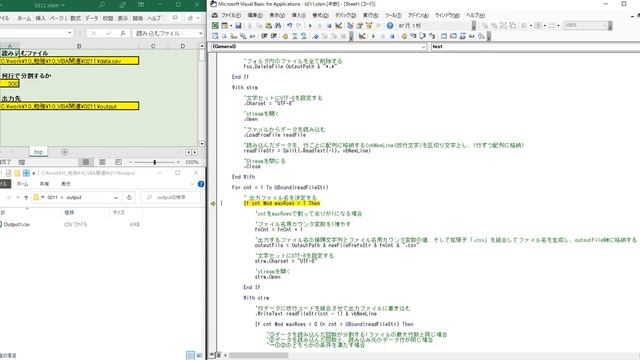
Task: Click the insert function fx icon
Action: click(x=122, y=33)
